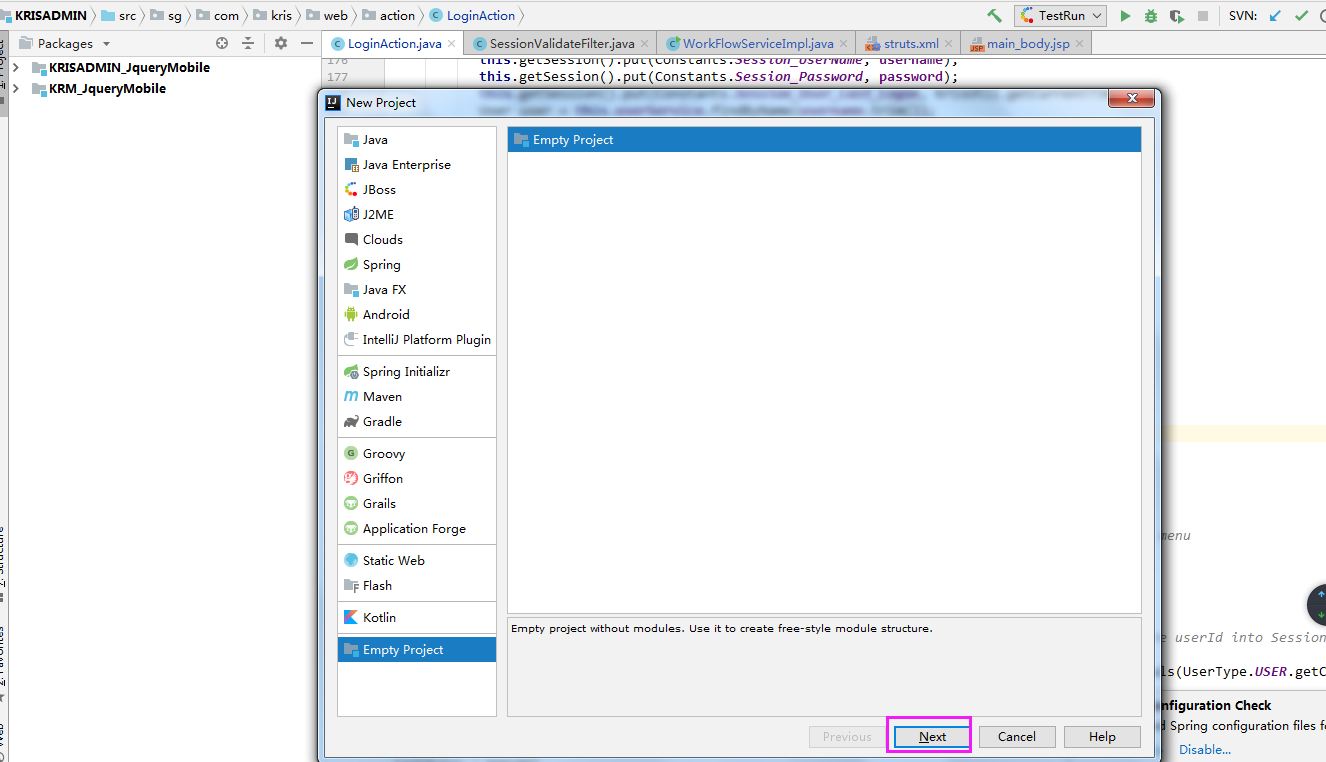
Task: Select Java FX project type
Action: (417, 289)
